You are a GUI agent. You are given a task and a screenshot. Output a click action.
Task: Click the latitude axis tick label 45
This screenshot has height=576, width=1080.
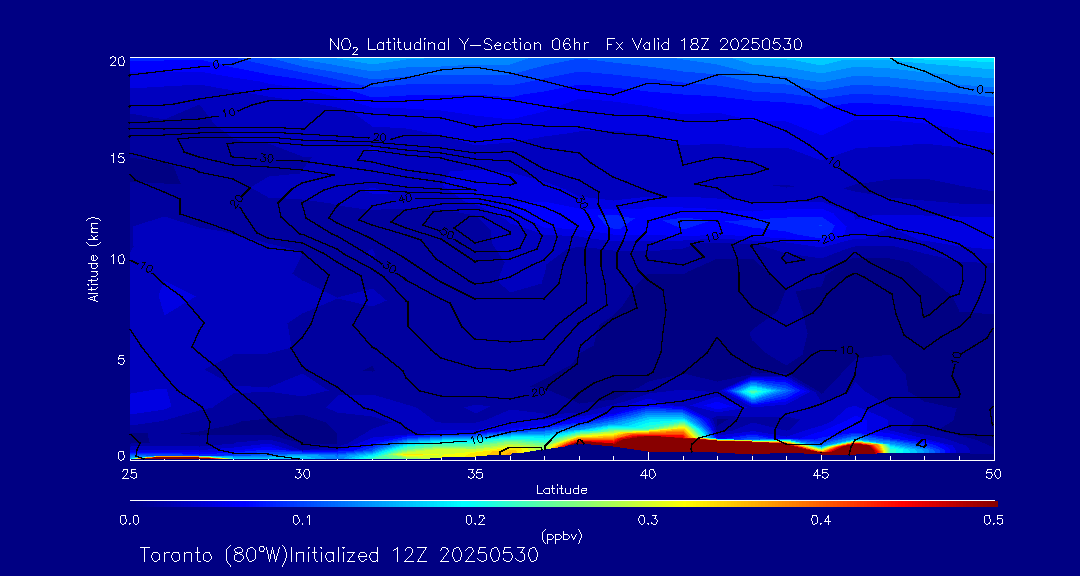point(821,474)
